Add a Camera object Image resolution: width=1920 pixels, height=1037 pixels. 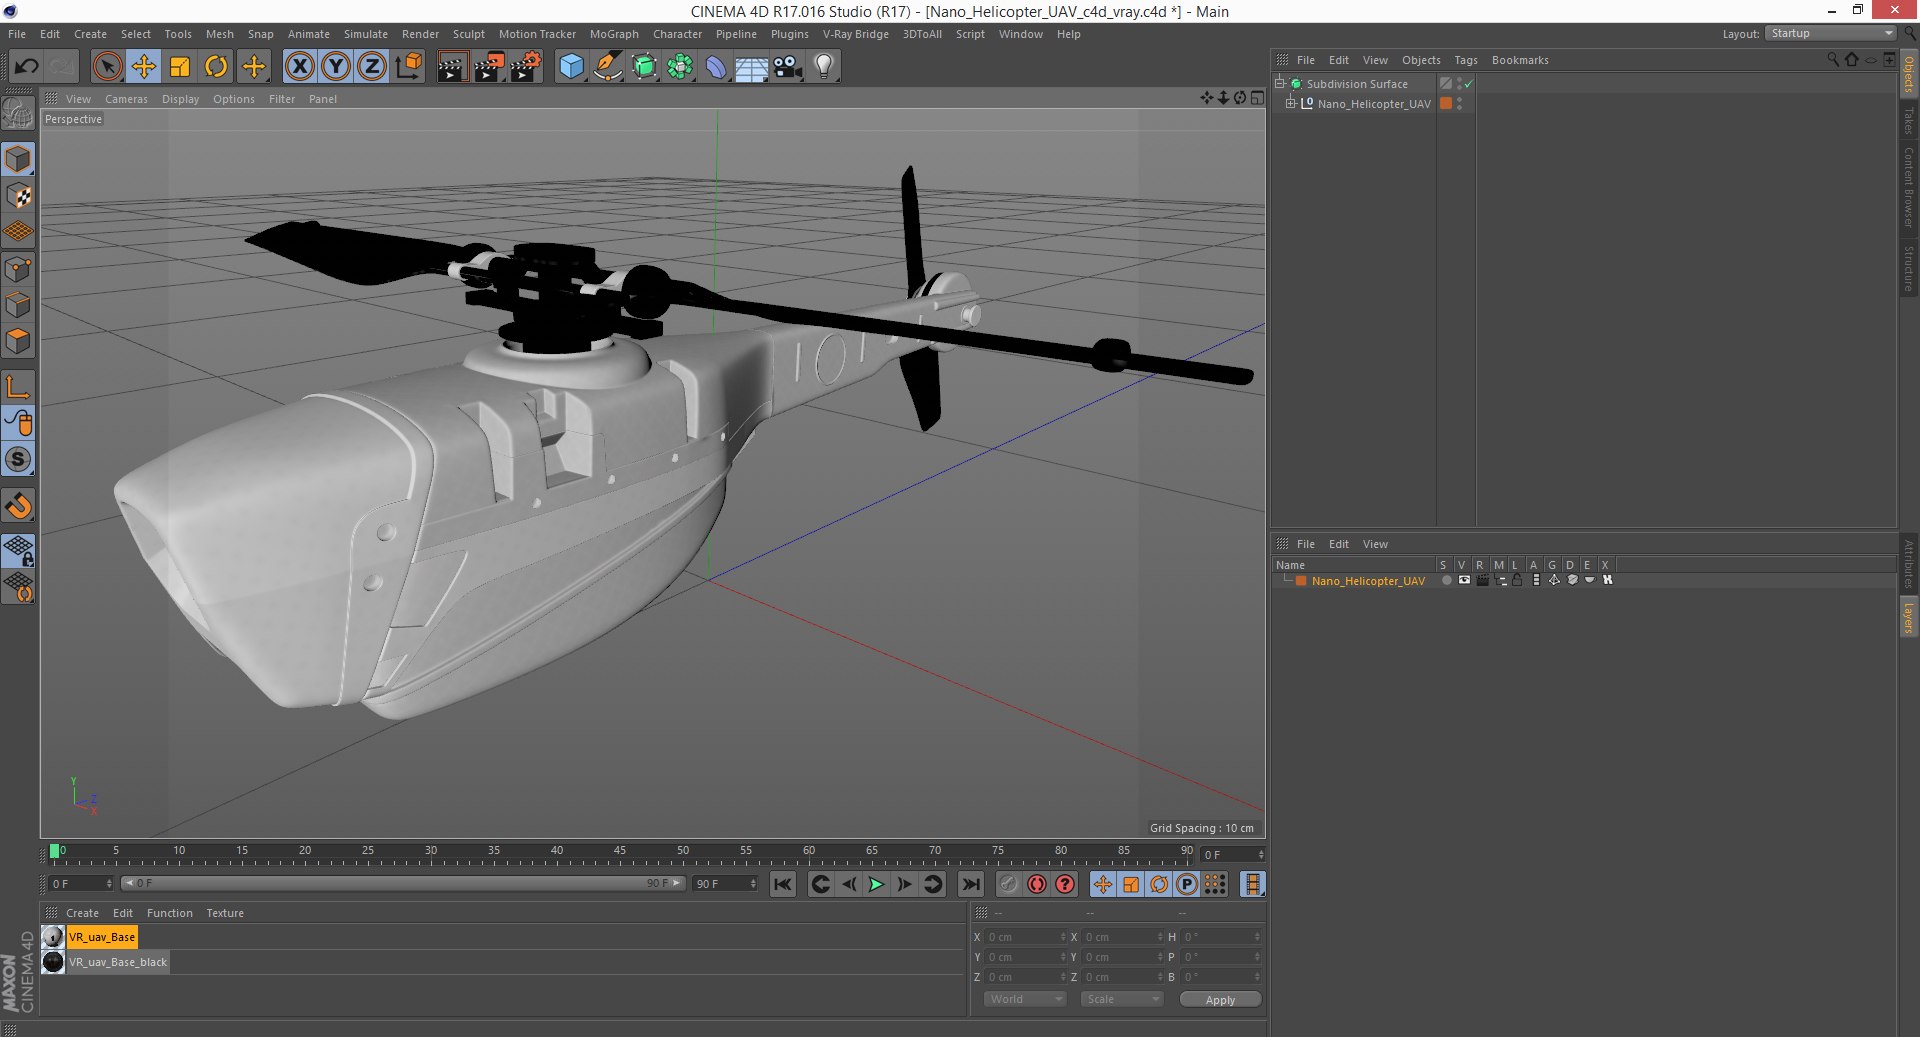click(788, 67)
